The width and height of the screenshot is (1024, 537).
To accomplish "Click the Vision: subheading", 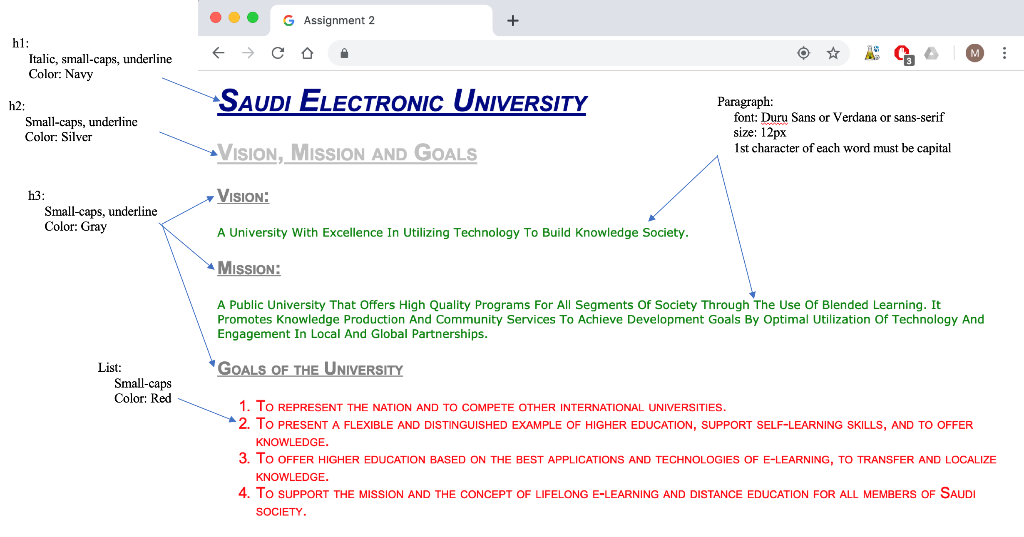I will point(243,196).
